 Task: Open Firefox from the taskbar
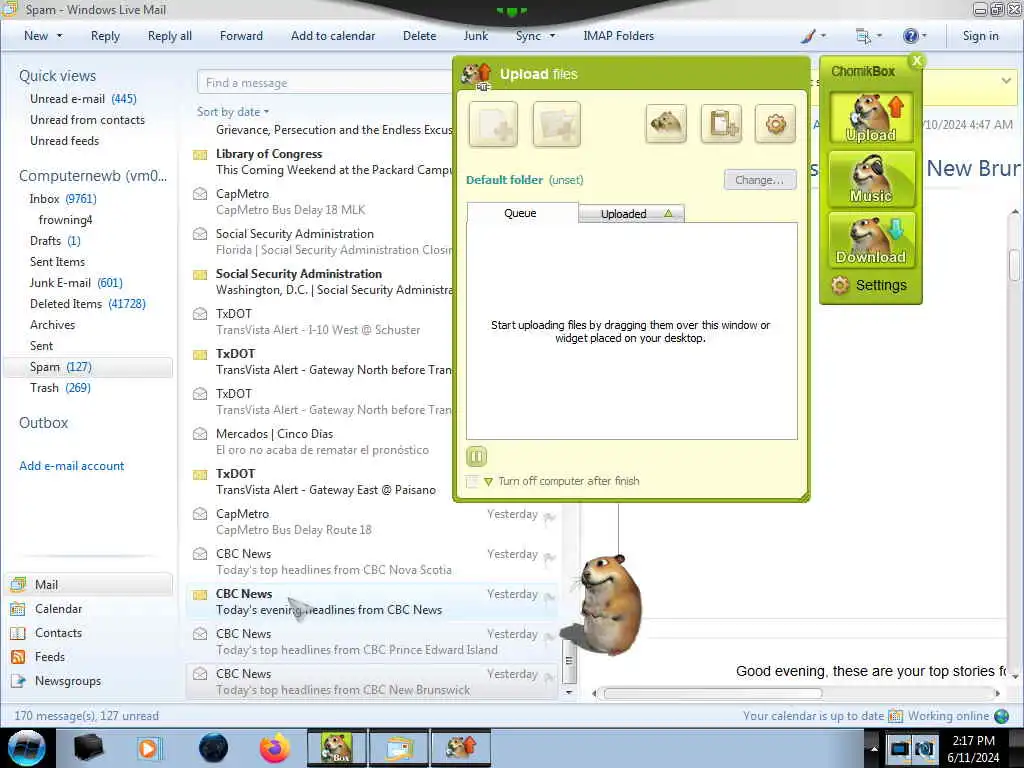(x=274, y=748)
